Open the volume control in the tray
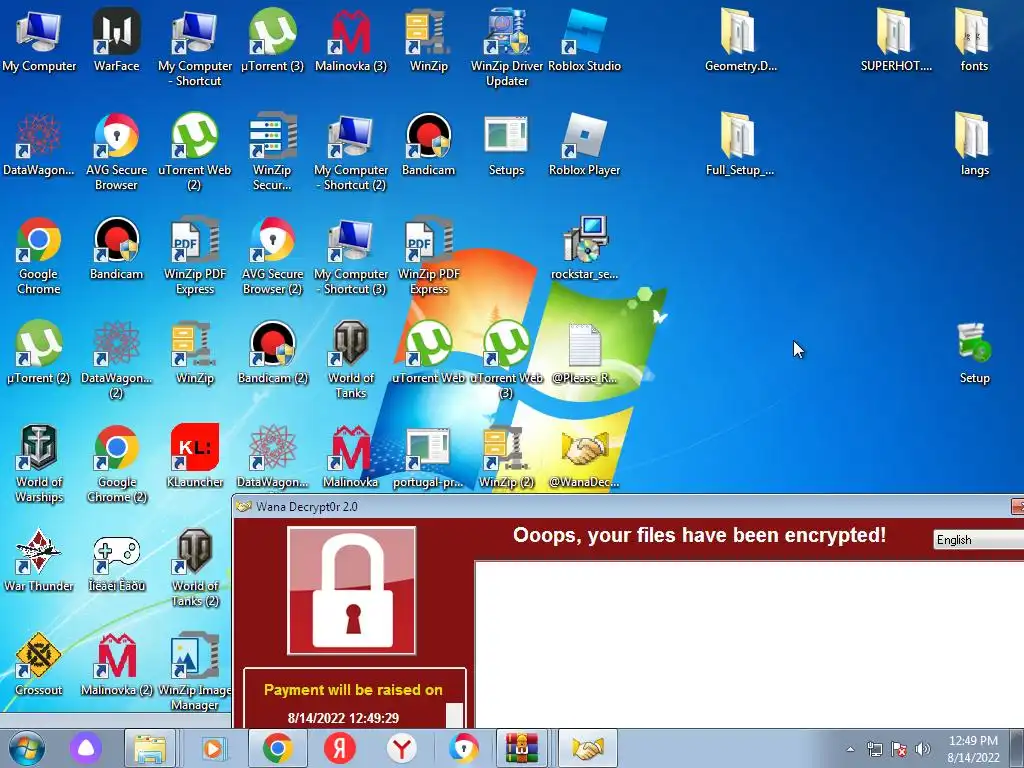Viewport: 1024px width, 768px height. tap(922, 749)
